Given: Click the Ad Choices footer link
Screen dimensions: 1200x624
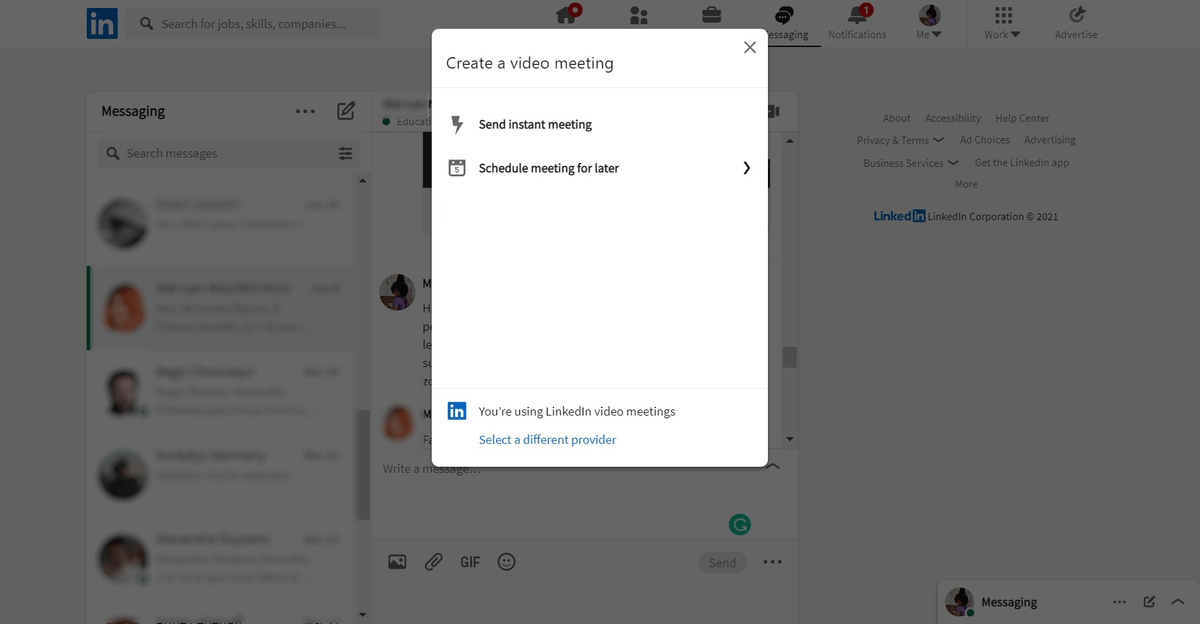Looking at the screenshot, I should [x=985, y=140].
